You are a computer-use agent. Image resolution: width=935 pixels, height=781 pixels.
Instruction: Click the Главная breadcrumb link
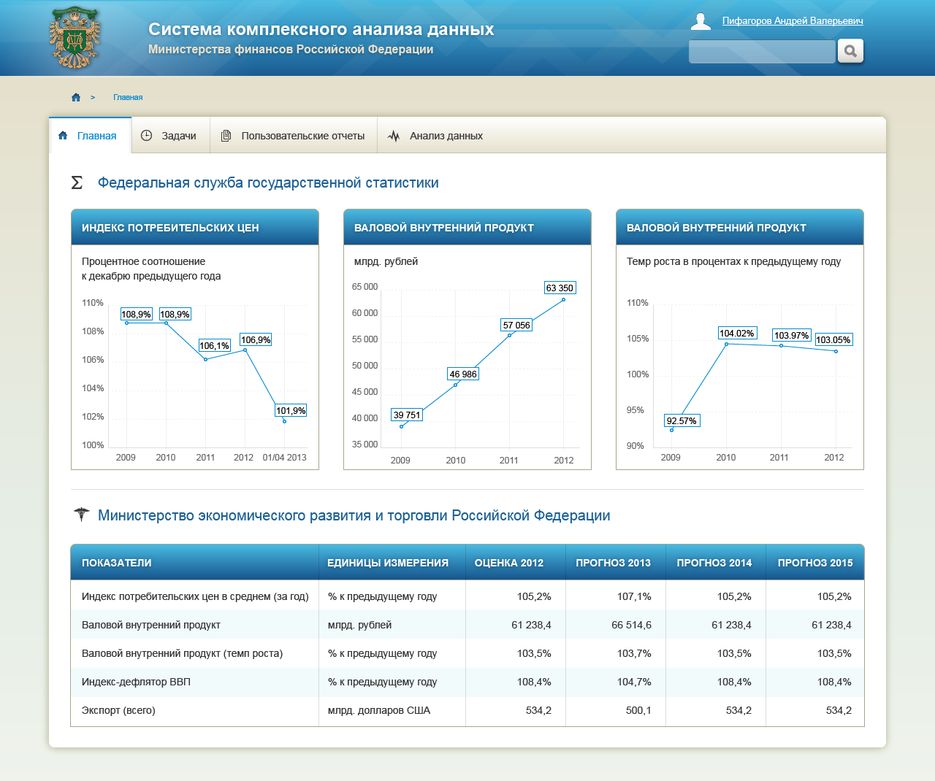(128, 97)
